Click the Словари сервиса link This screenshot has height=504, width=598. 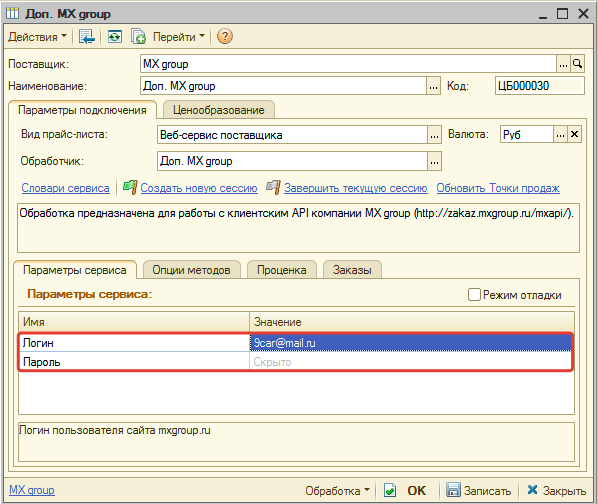[x=65, y=188]
